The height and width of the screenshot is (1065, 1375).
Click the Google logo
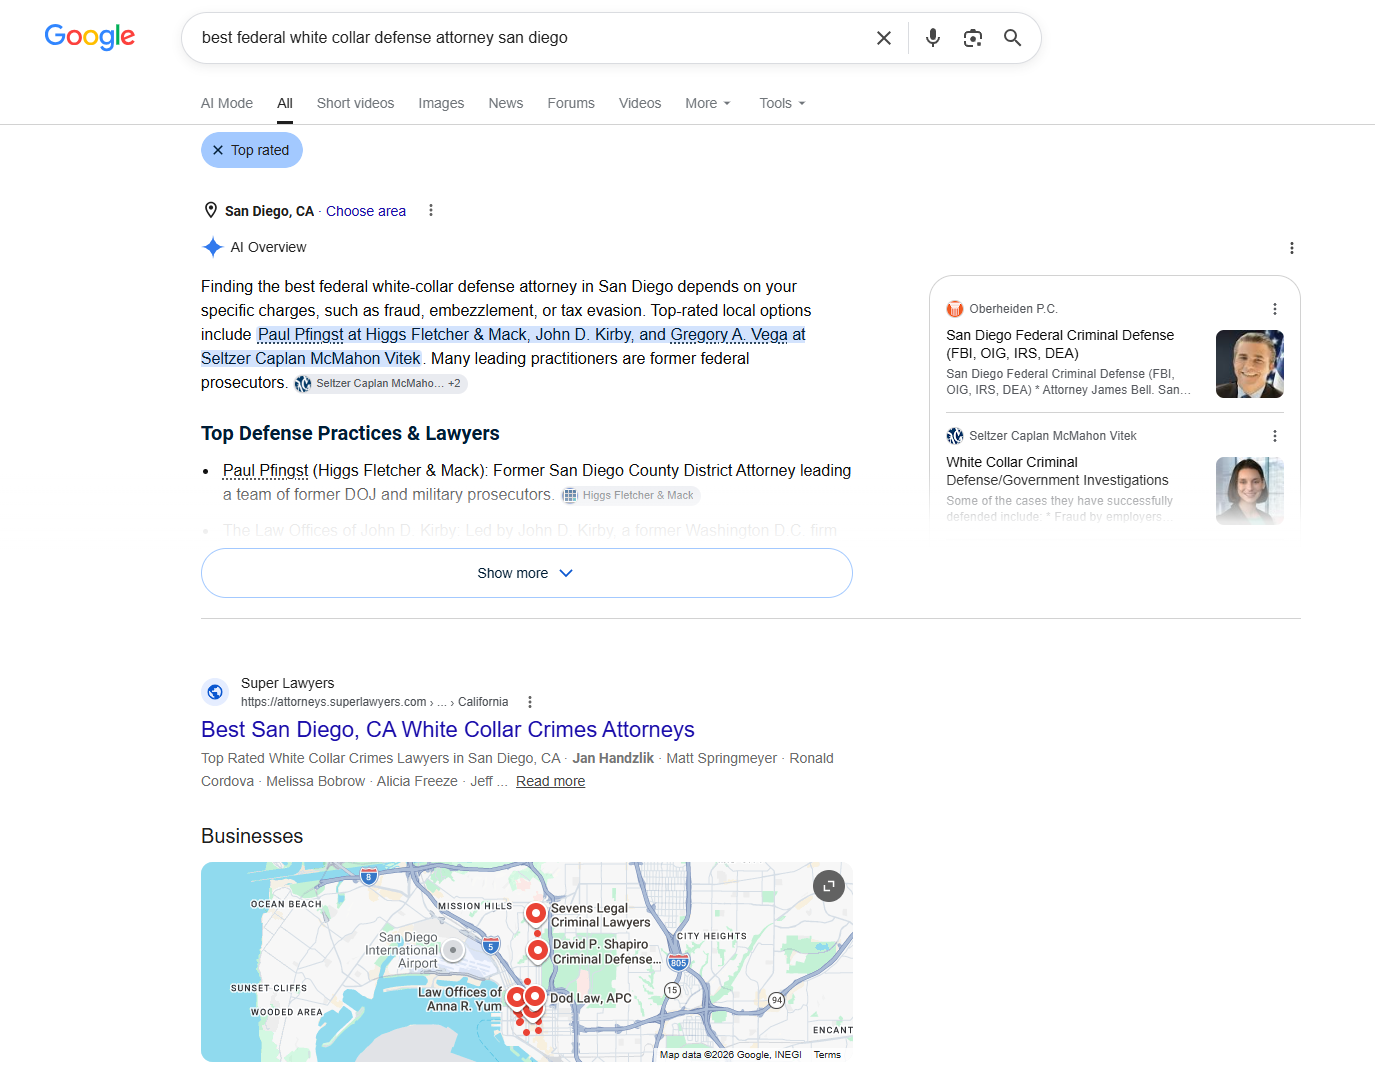click(x=90, y=37)
